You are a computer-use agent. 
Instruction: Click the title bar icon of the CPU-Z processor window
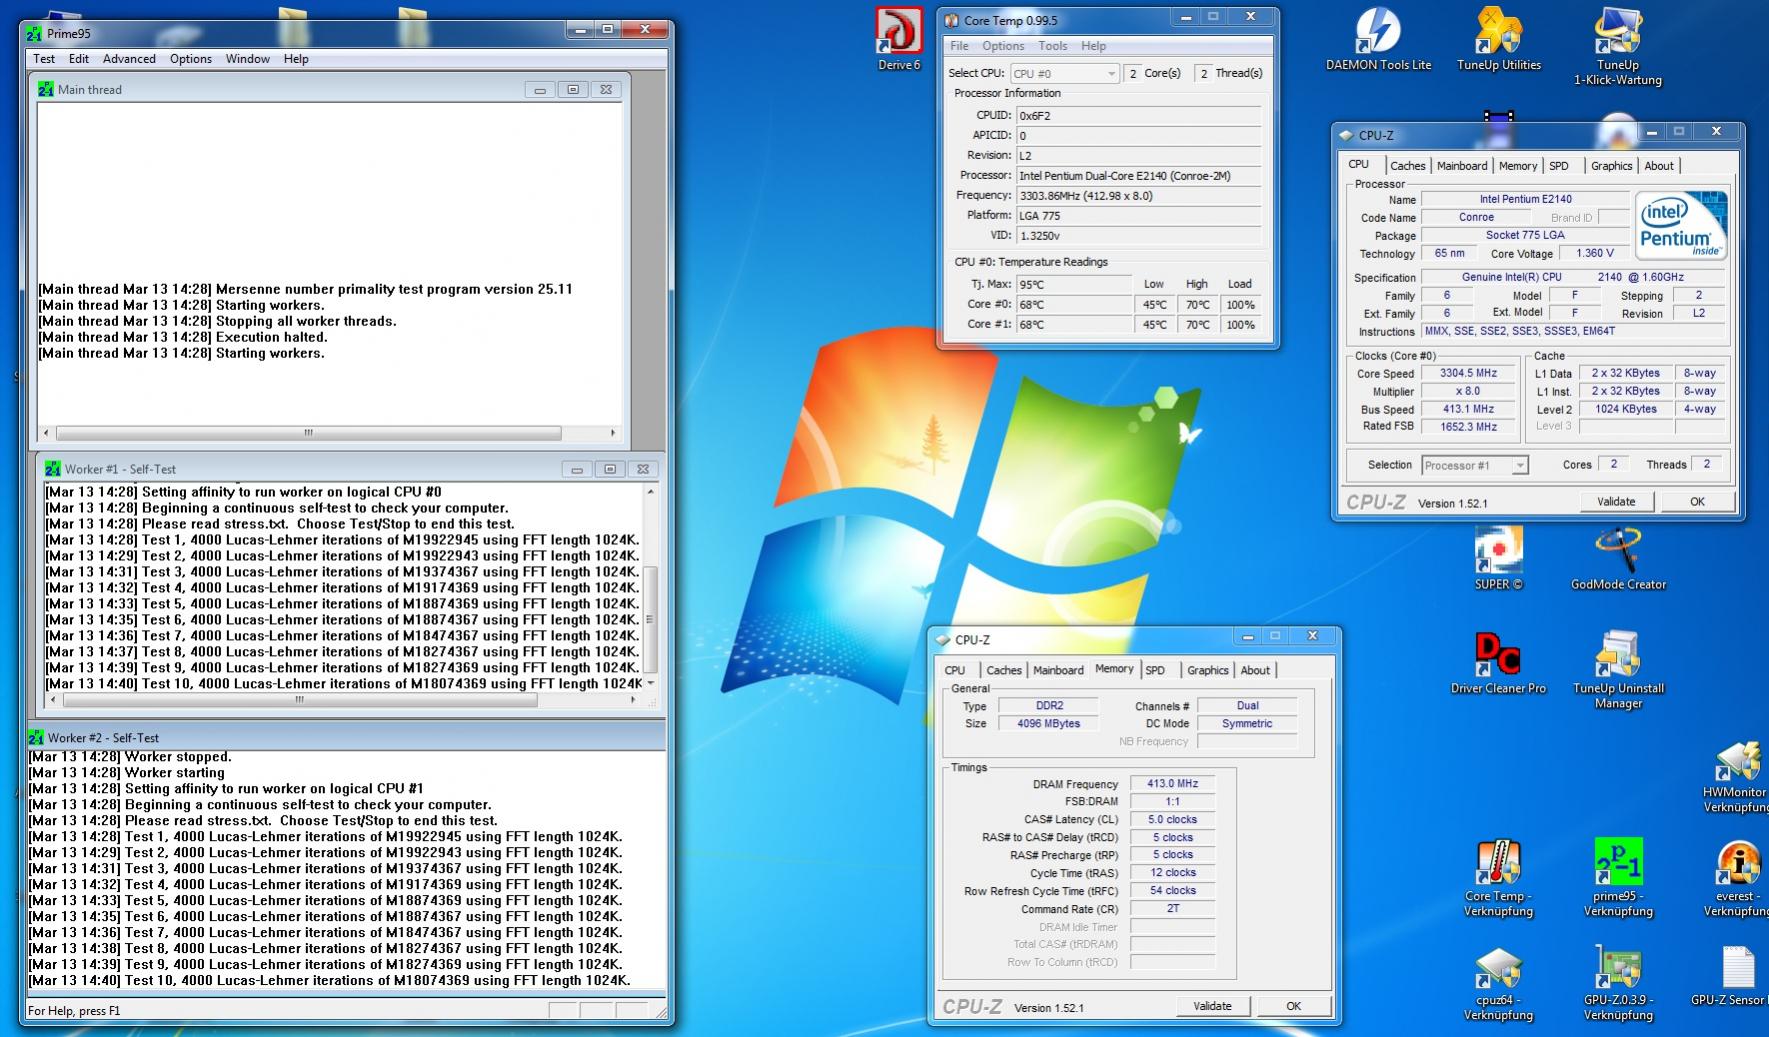(1346, 135)
